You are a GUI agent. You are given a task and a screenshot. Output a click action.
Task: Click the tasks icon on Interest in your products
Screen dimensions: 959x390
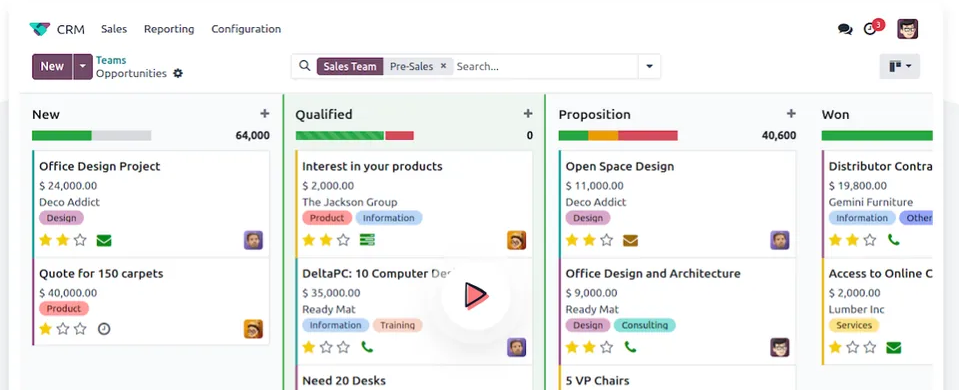[x=367, y=240]
